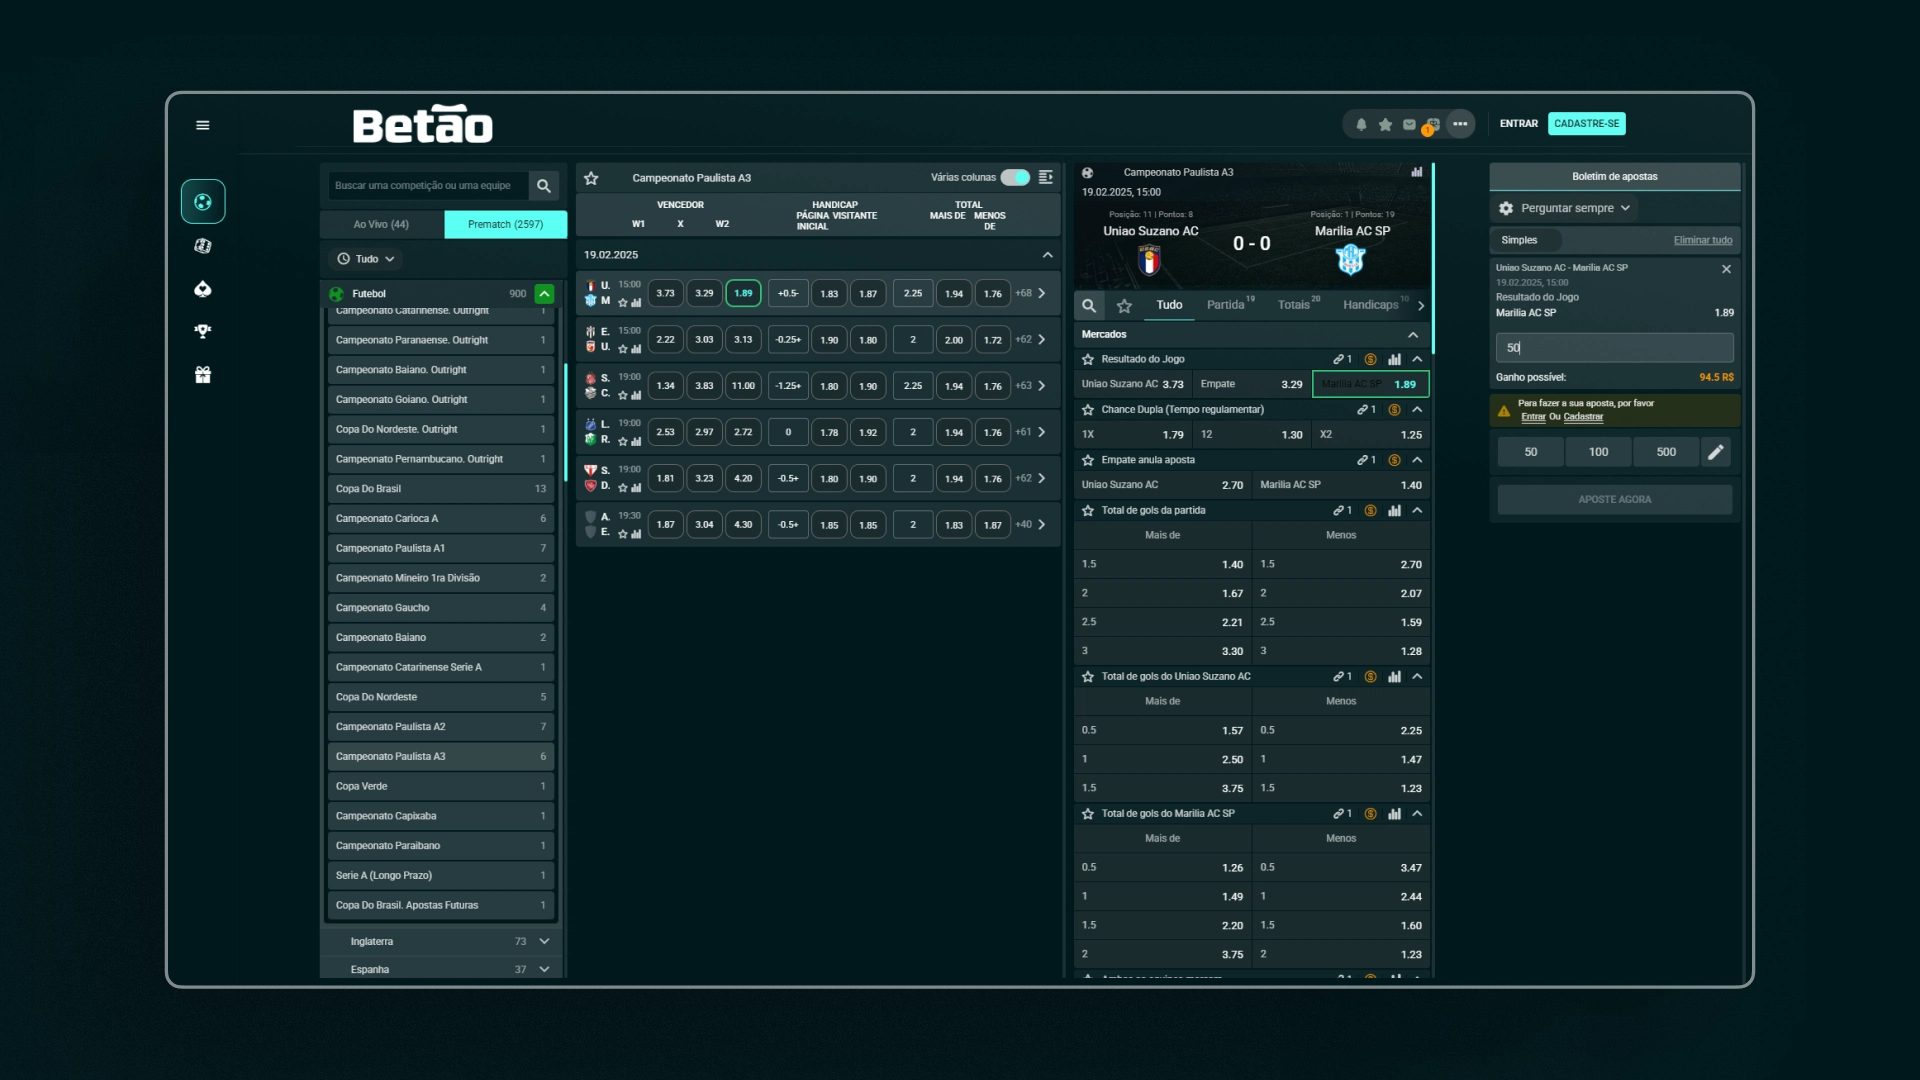This screenshot has width=1920, height=1080.
Task: Favorite the Campeonato Paulista A3 league star
Action: (591, 178)
